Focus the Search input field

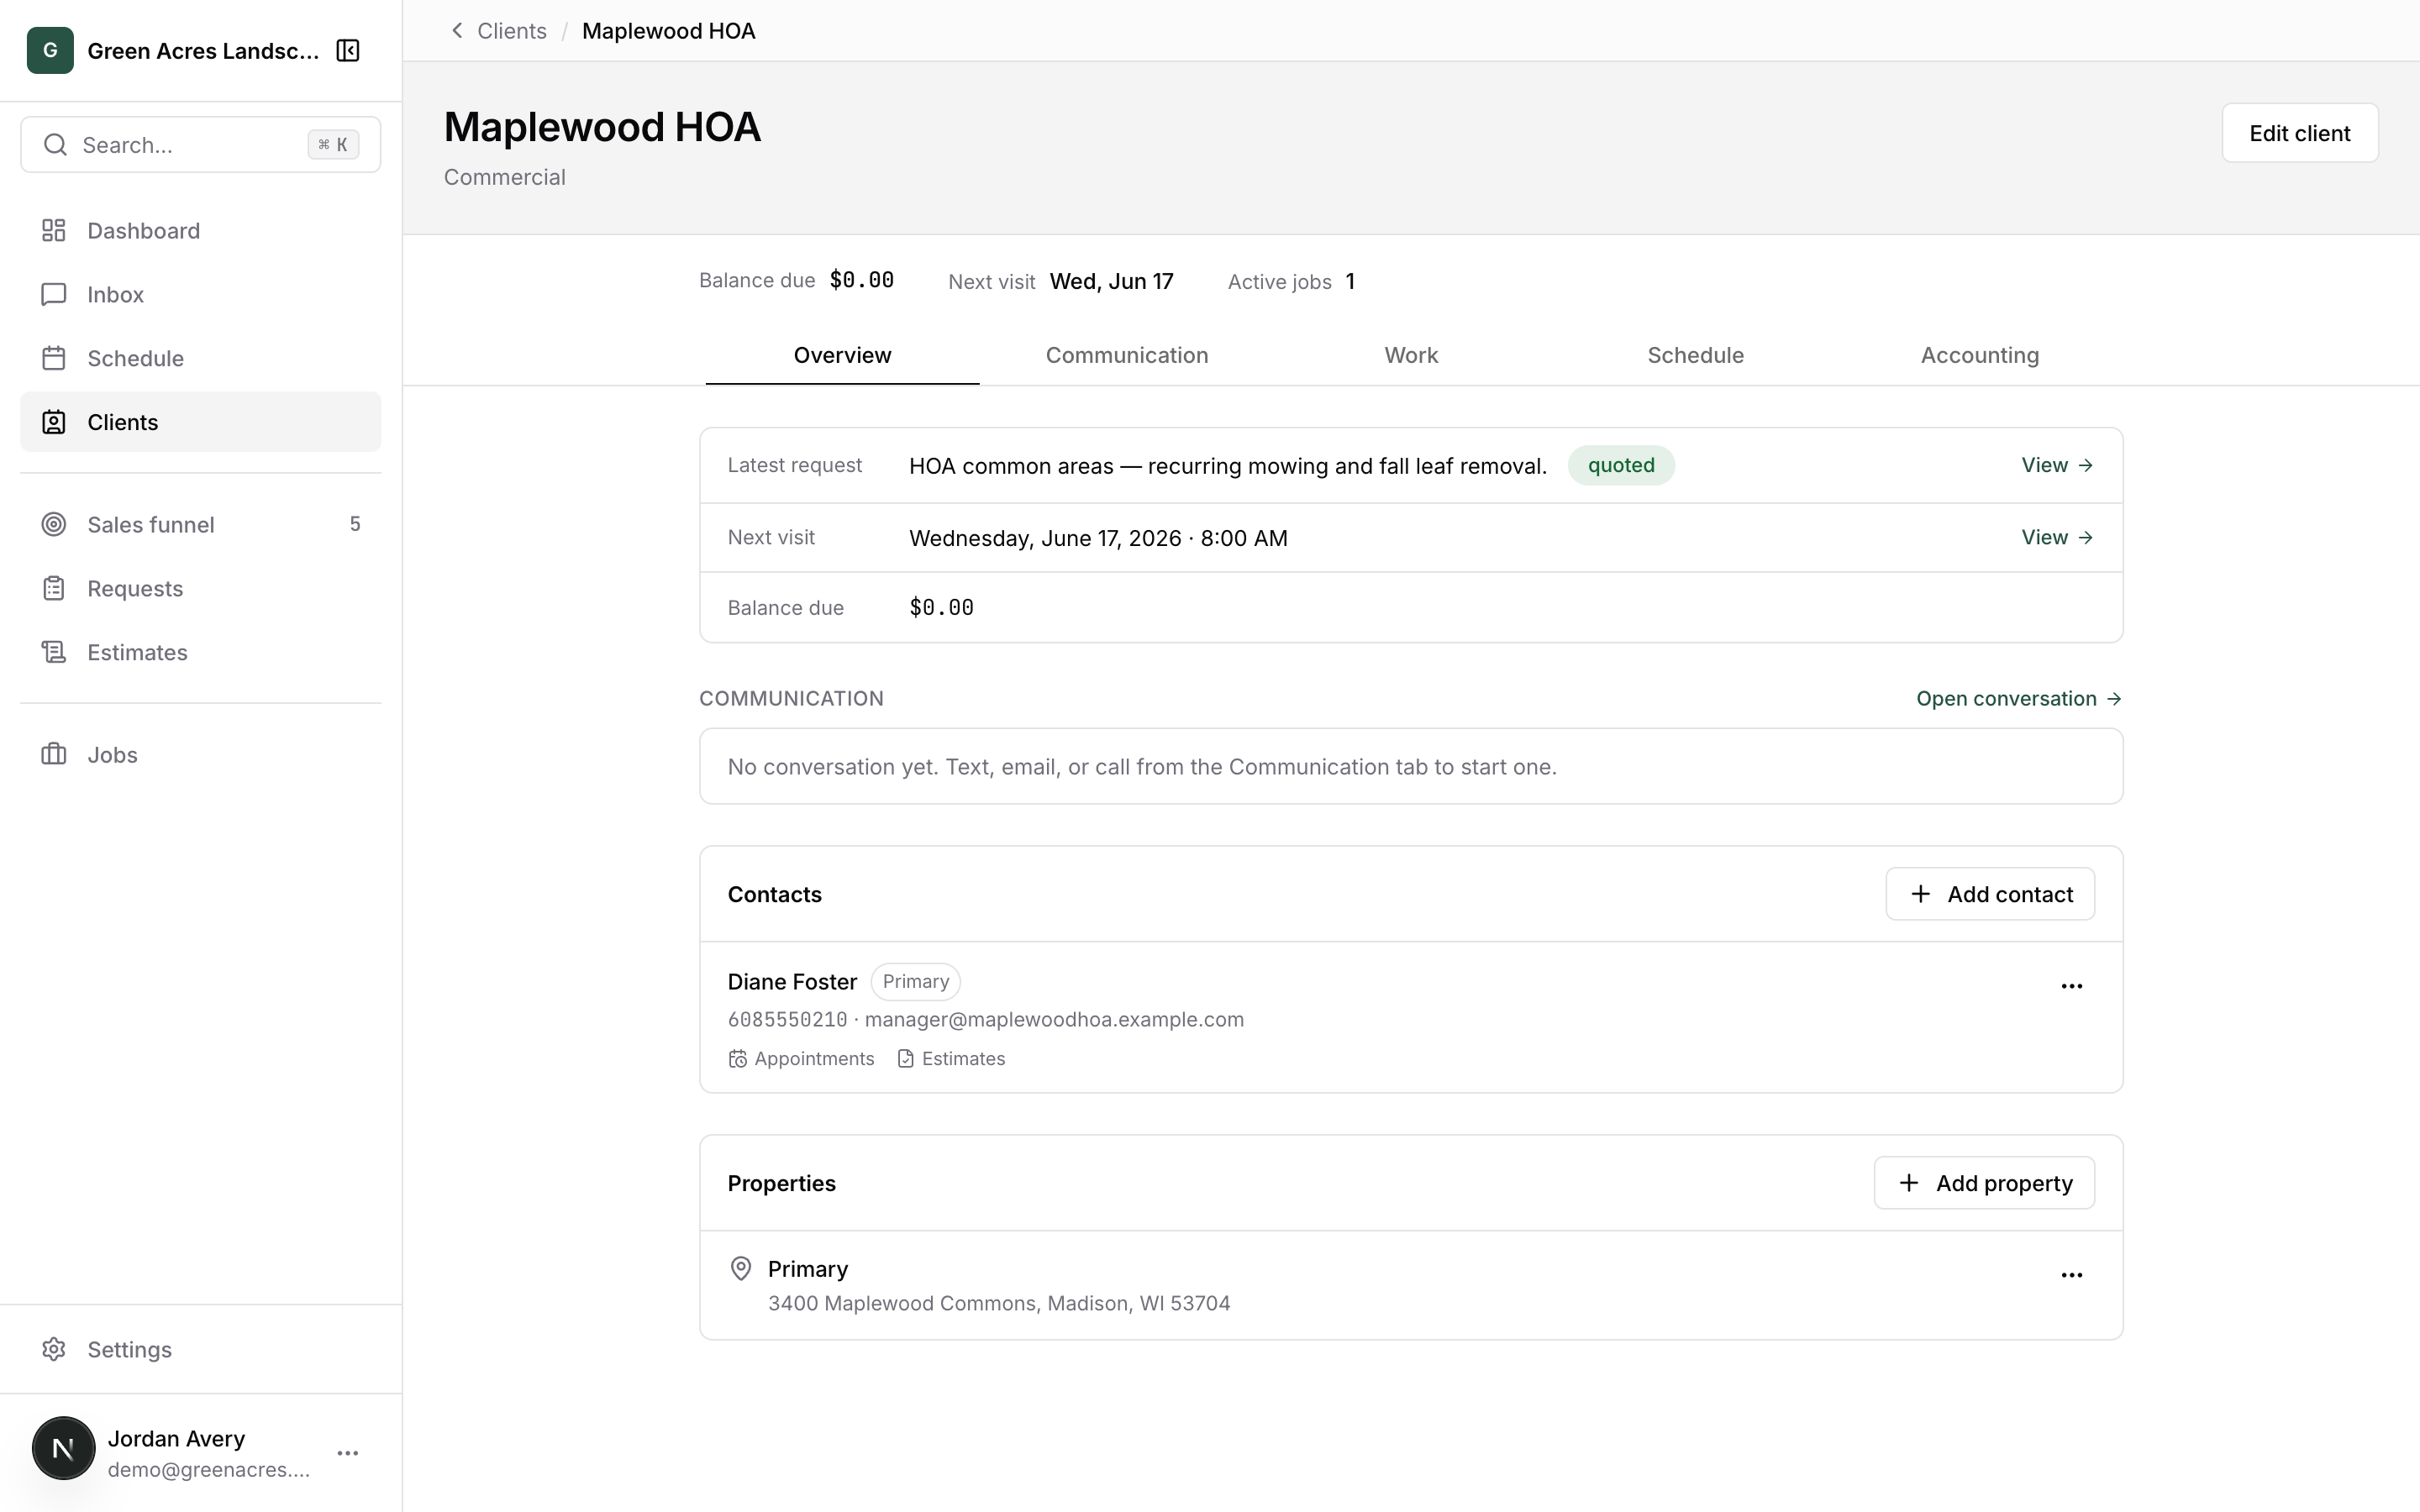point(200,145)
